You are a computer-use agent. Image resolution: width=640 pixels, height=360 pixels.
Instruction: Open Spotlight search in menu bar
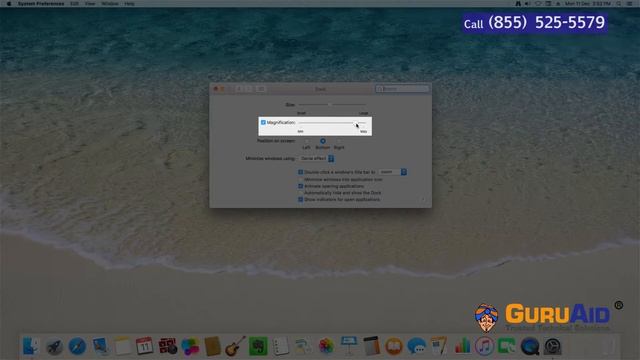(x=619, y=4)
